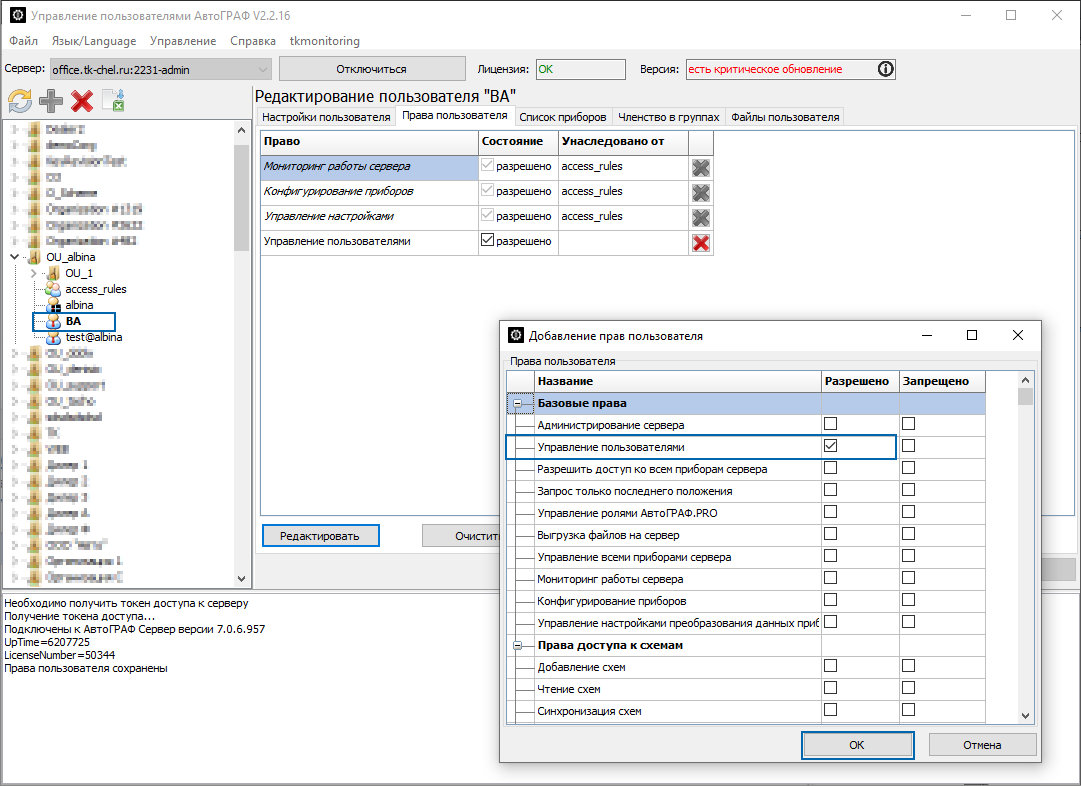Screen dimensions: 1081x786
Task: Click the export to Excel toolbar icon
Action: (113, 101)
